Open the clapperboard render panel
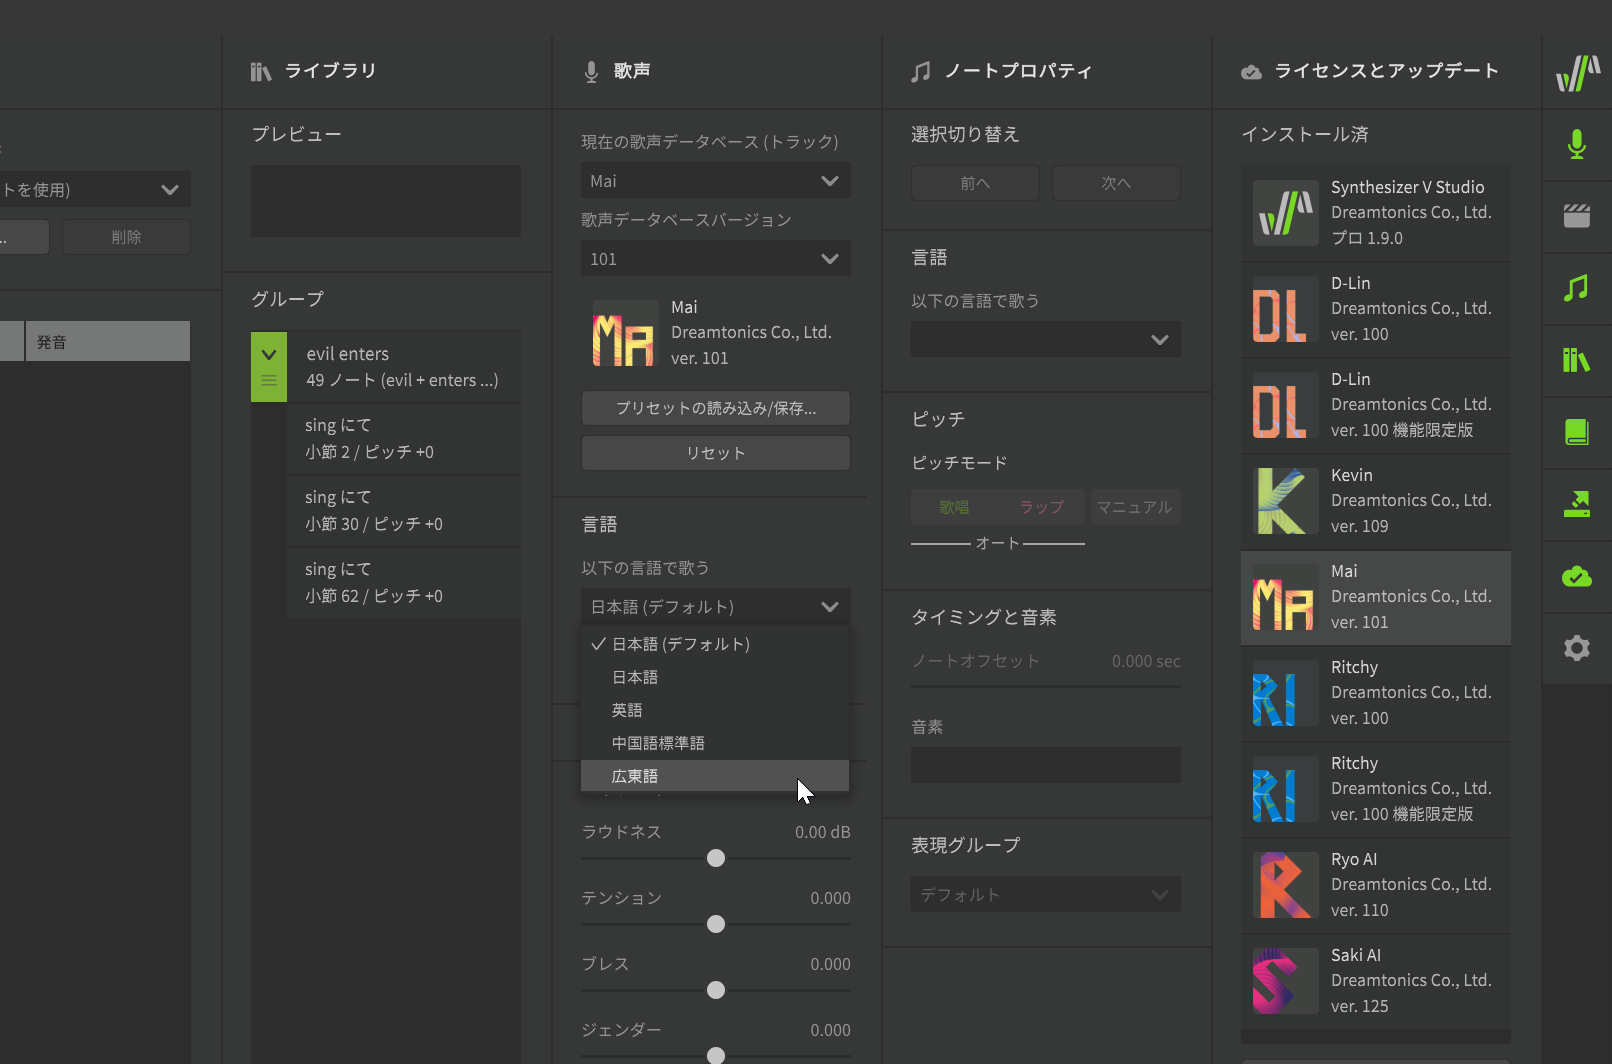 pyautogui.click(x=1577, y=216)
